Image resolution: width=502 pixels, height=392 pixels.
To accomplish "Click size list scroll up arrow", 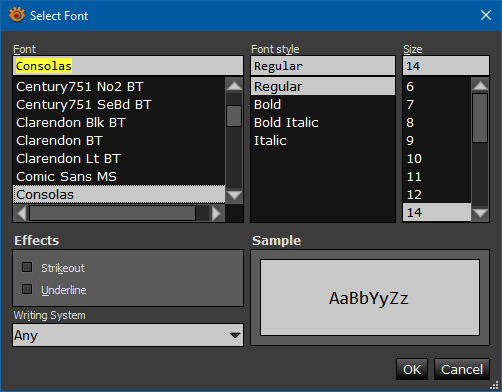I will coord(480,85).
